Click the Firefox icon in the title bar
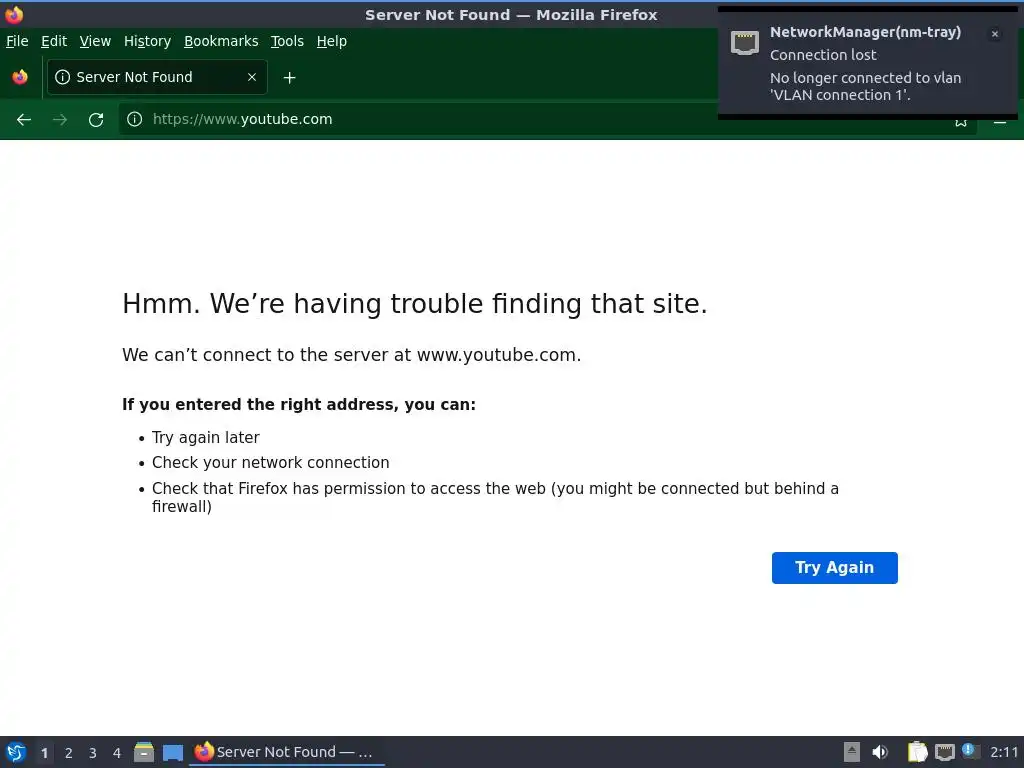The height and width of the screenshot is (768, 1024). [14, 14]
